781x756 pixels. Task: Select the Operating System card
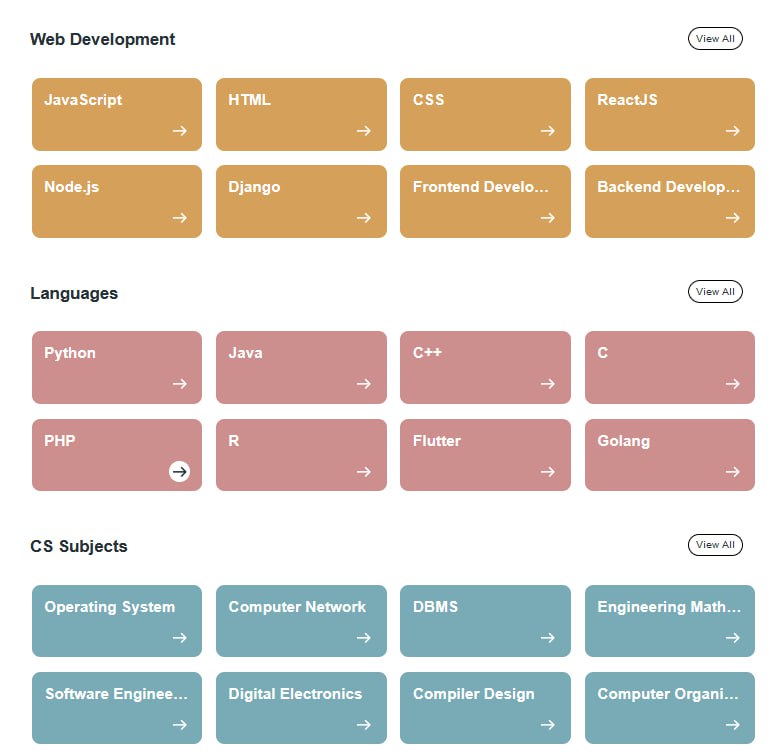116,620
